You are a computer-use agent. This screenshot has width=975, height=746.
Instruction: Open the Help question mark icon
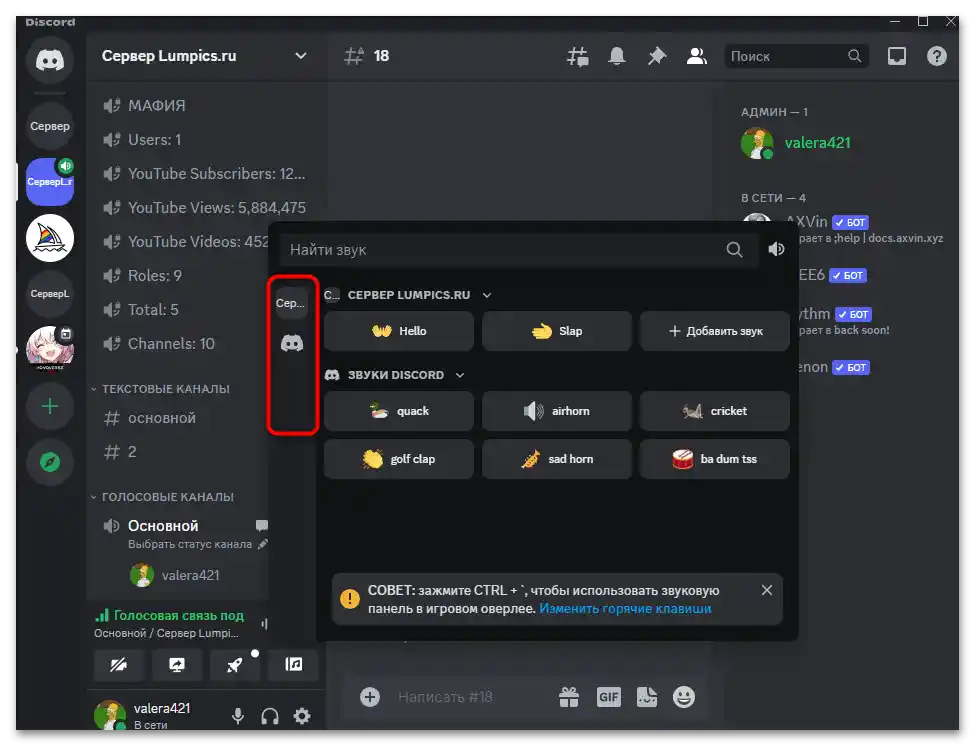[x=936, y=57]
